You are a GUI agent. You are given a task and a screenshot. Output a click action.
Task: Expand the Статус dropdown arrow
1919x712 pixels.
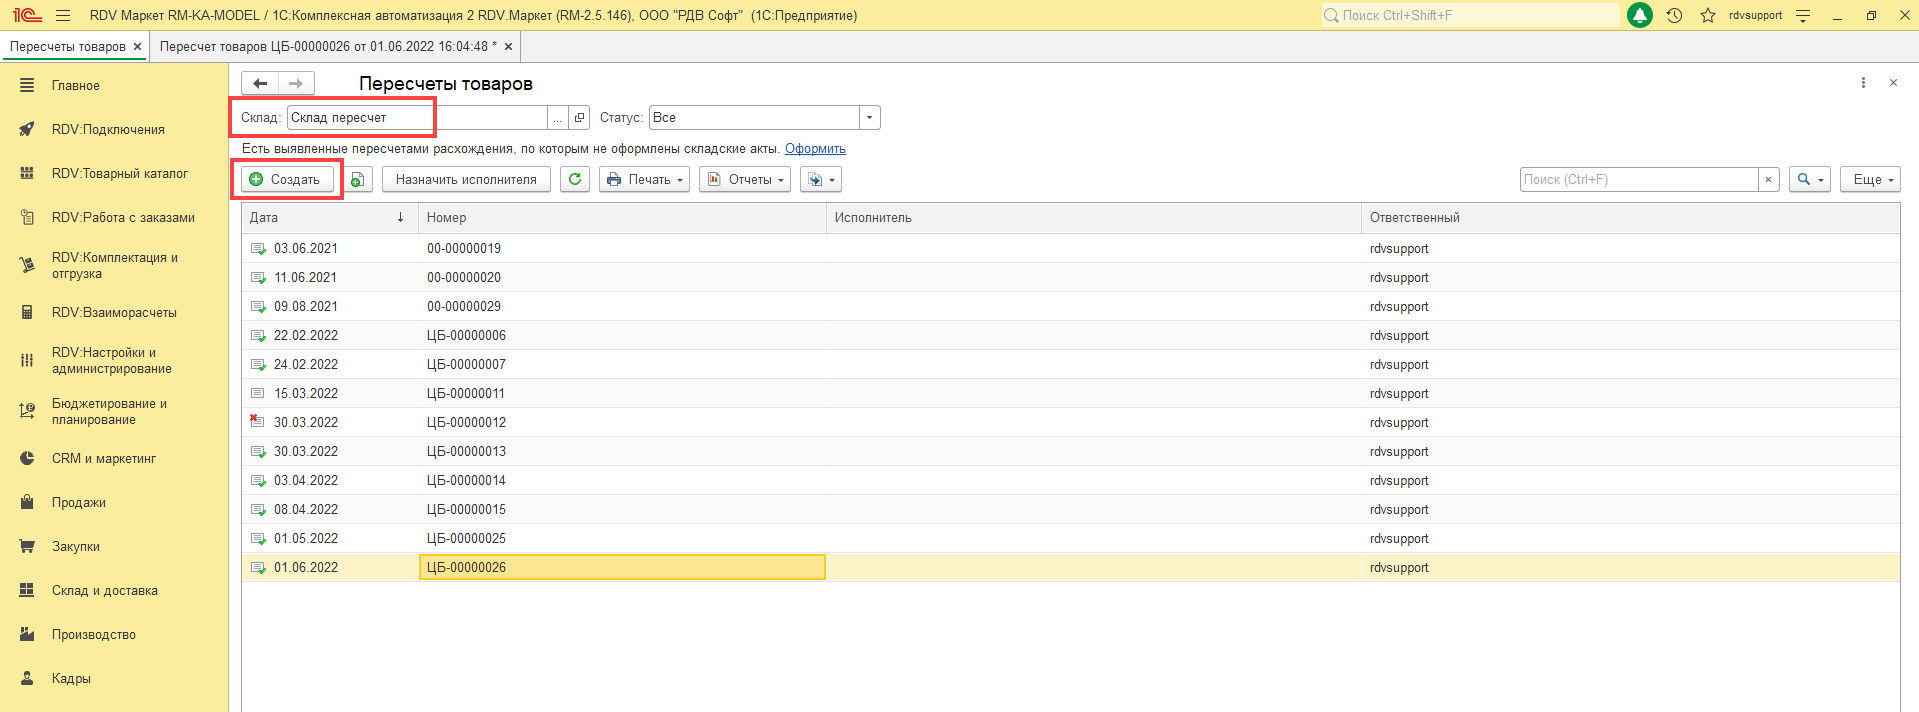pyautogui.click(x=869, y=118)
